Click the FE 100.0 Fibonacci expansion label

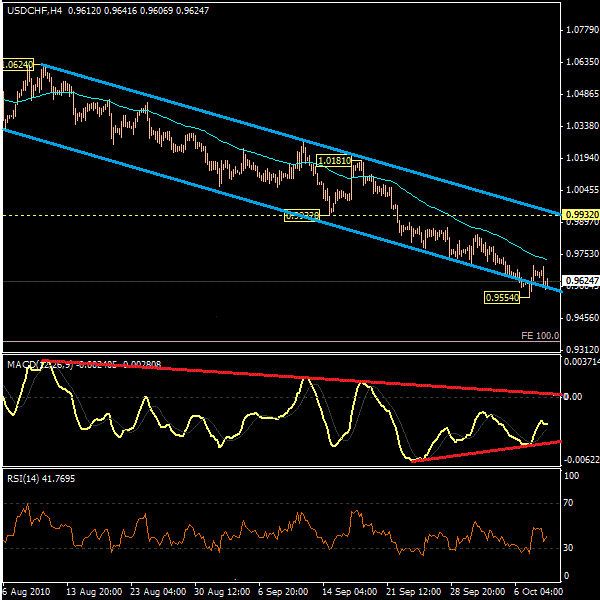540,336
